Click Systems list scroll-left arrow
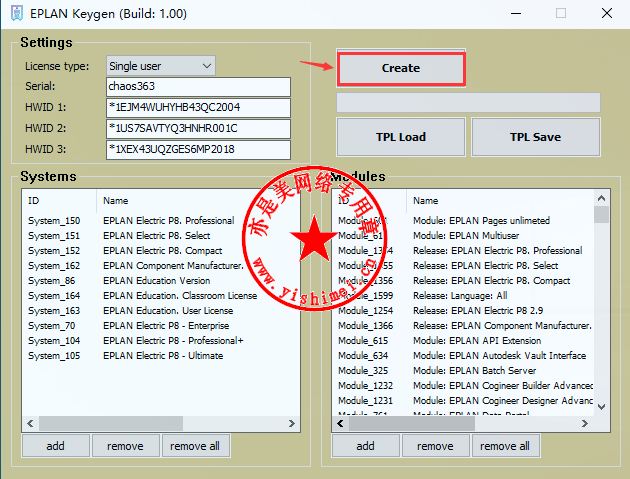 (x=30, y=423)
